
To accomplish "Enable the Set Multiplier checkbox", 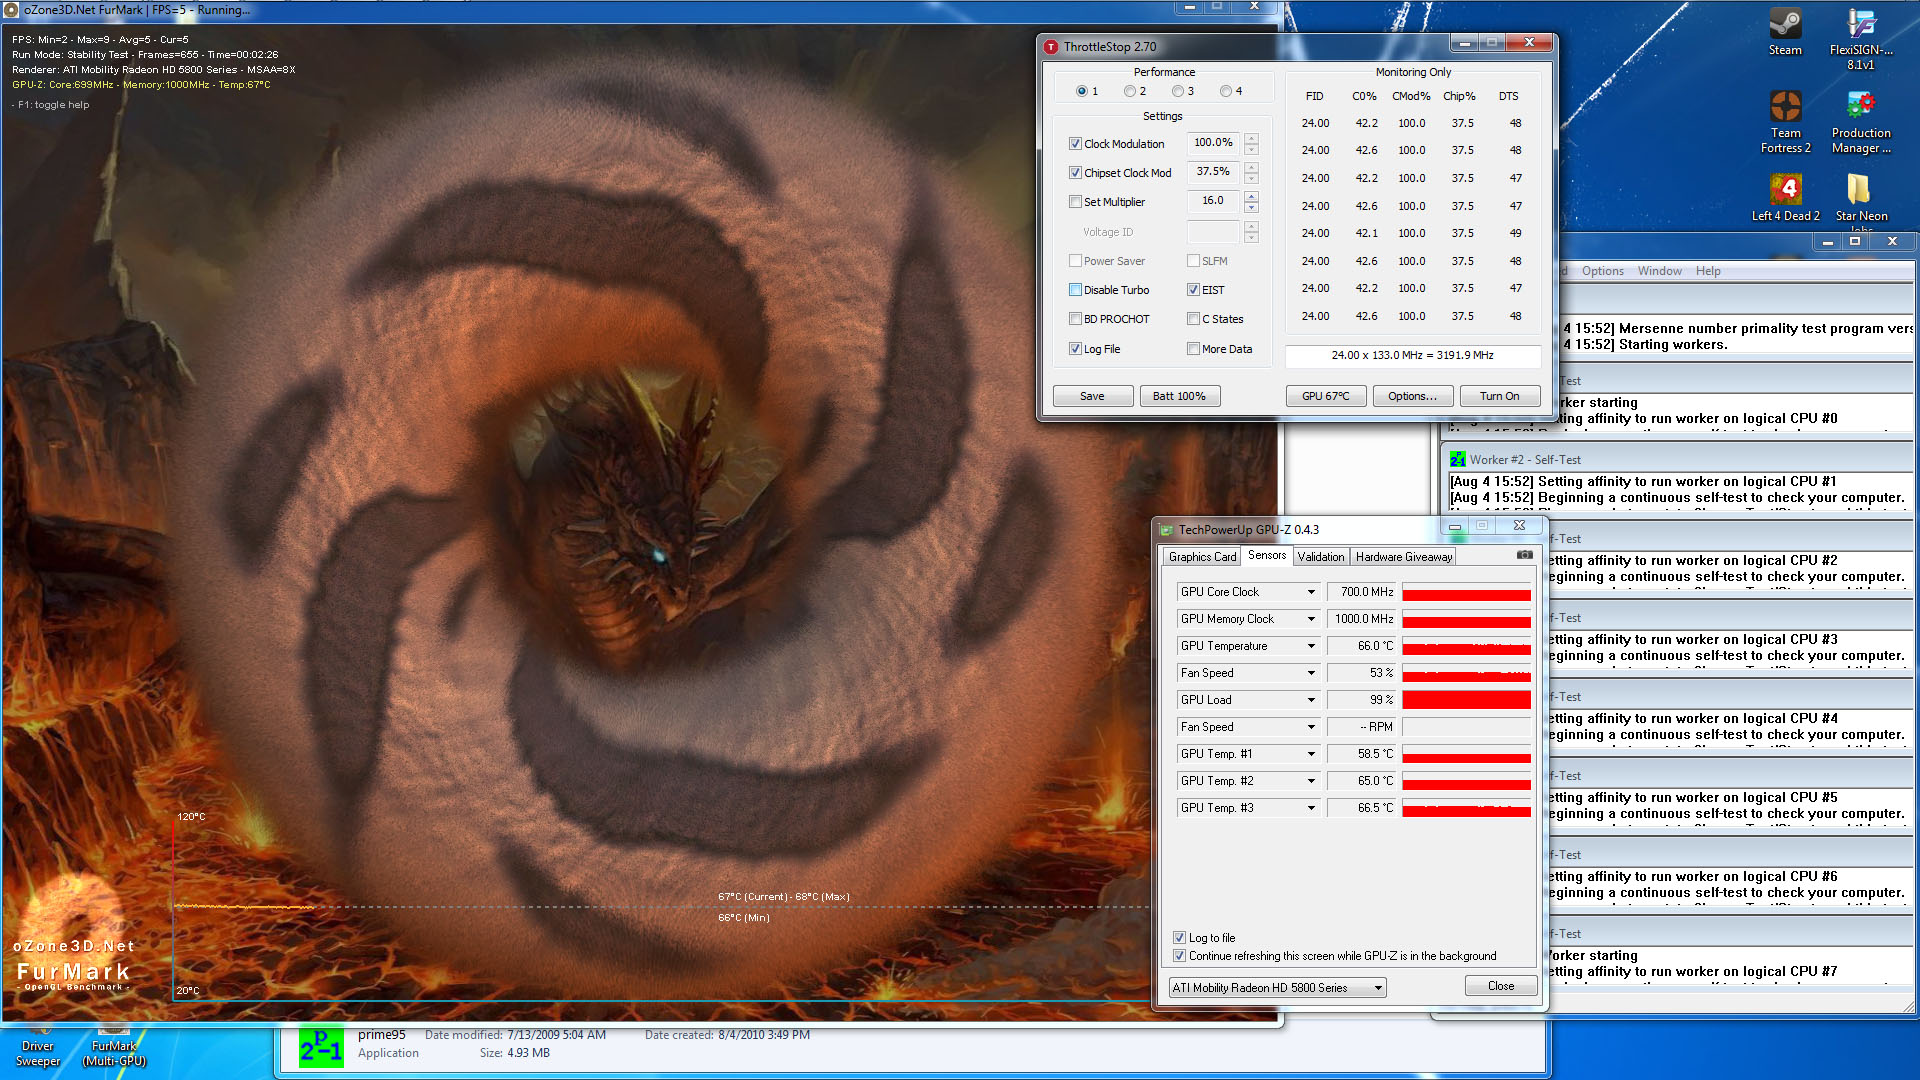I will (x=1075, y=202).
